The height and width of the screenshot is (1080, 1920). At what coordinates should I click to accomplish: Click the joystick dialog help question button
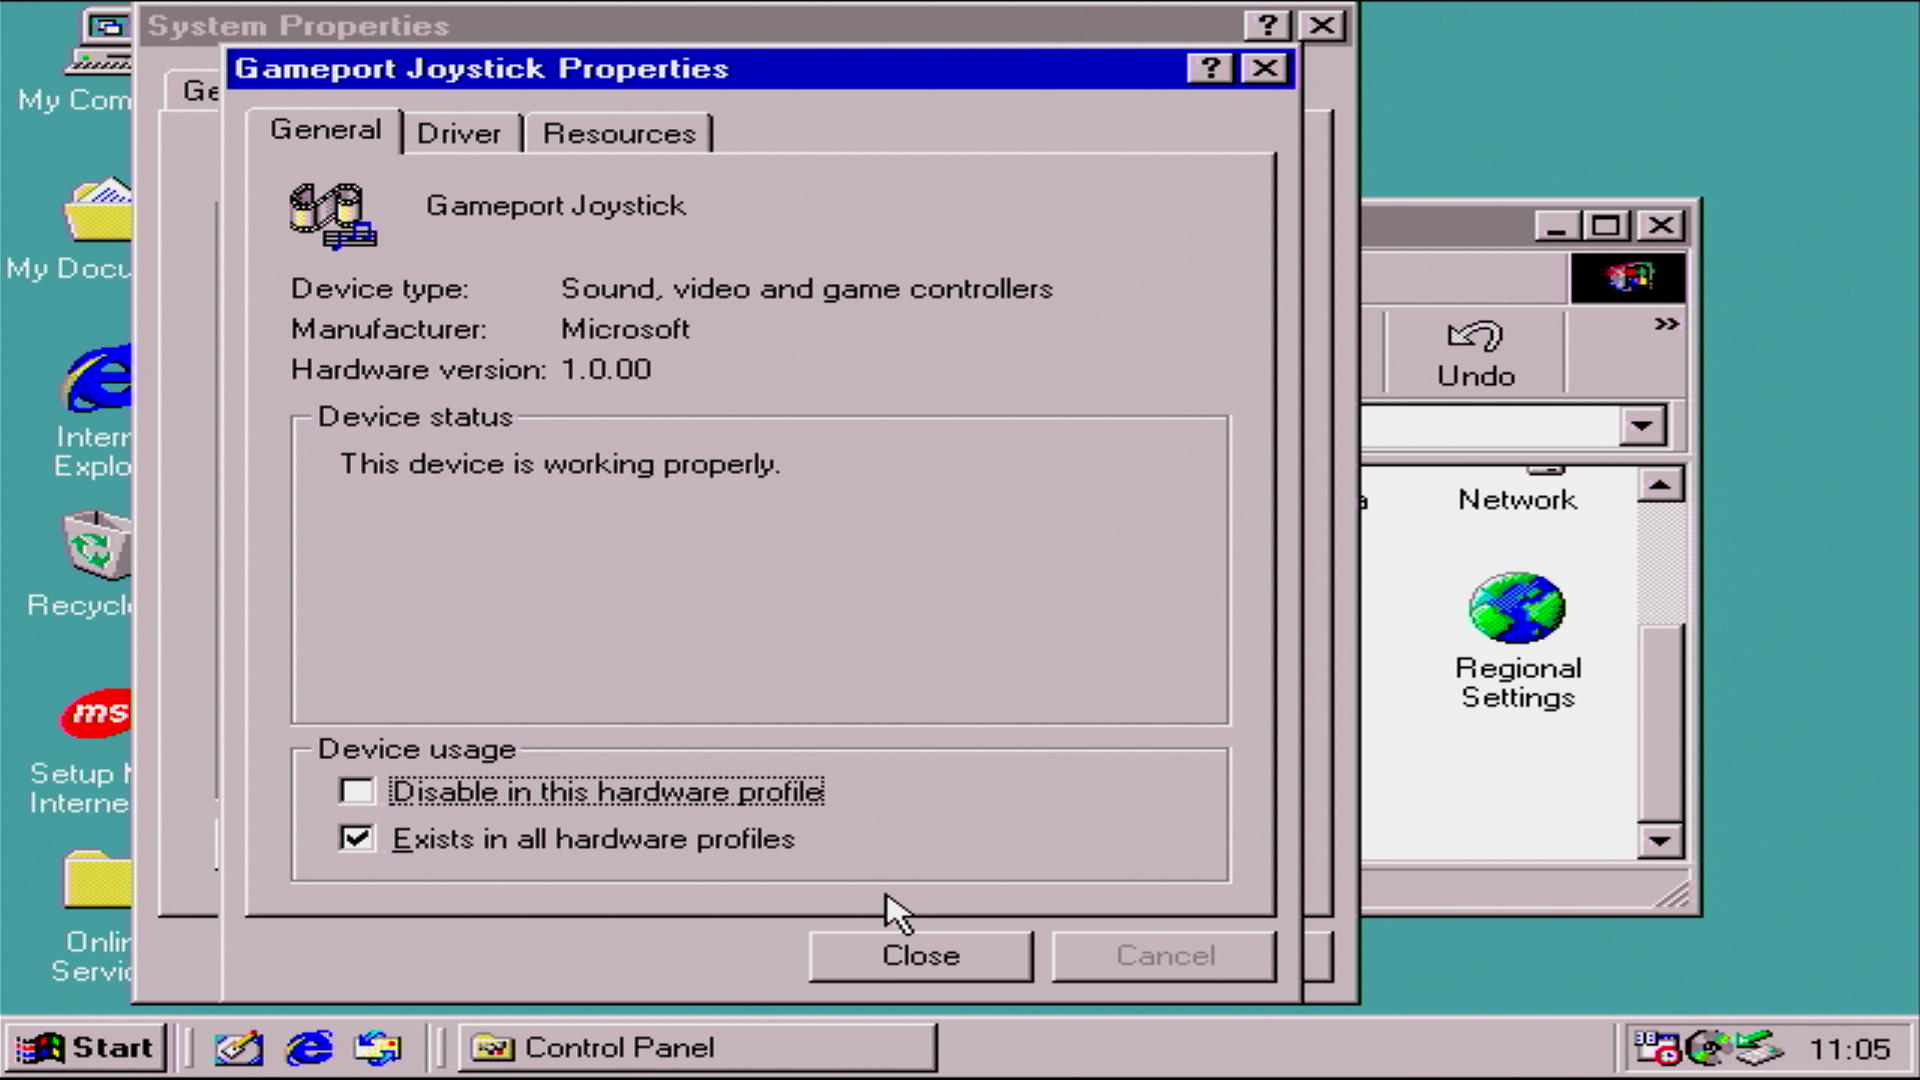(1210, 68)
